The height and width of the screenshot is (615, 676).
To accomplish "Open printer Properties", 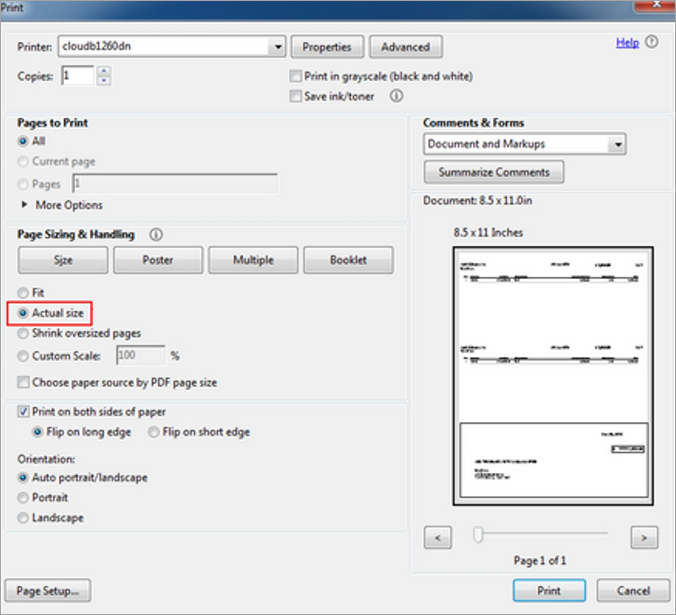I will (327, 47).
